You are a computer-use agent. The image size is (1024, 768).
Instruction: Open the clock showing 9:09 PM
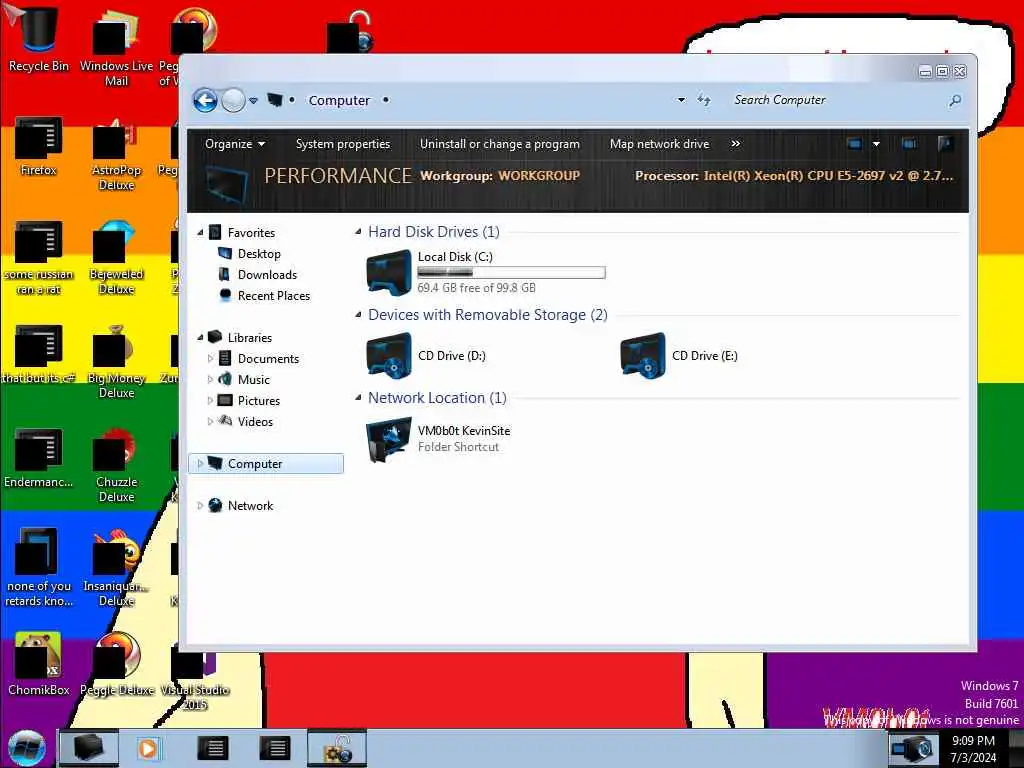pos(973,749)
